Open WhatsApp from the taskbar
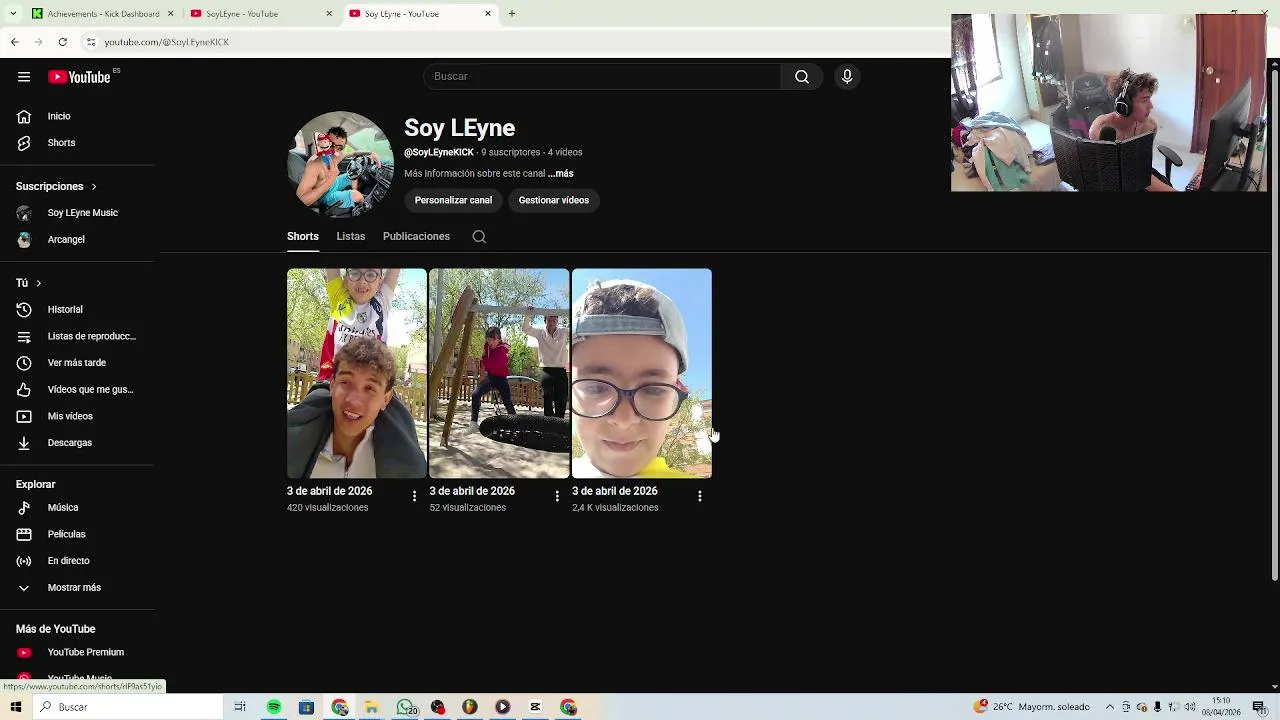The image size is (1280, 720). coord(405,707)
